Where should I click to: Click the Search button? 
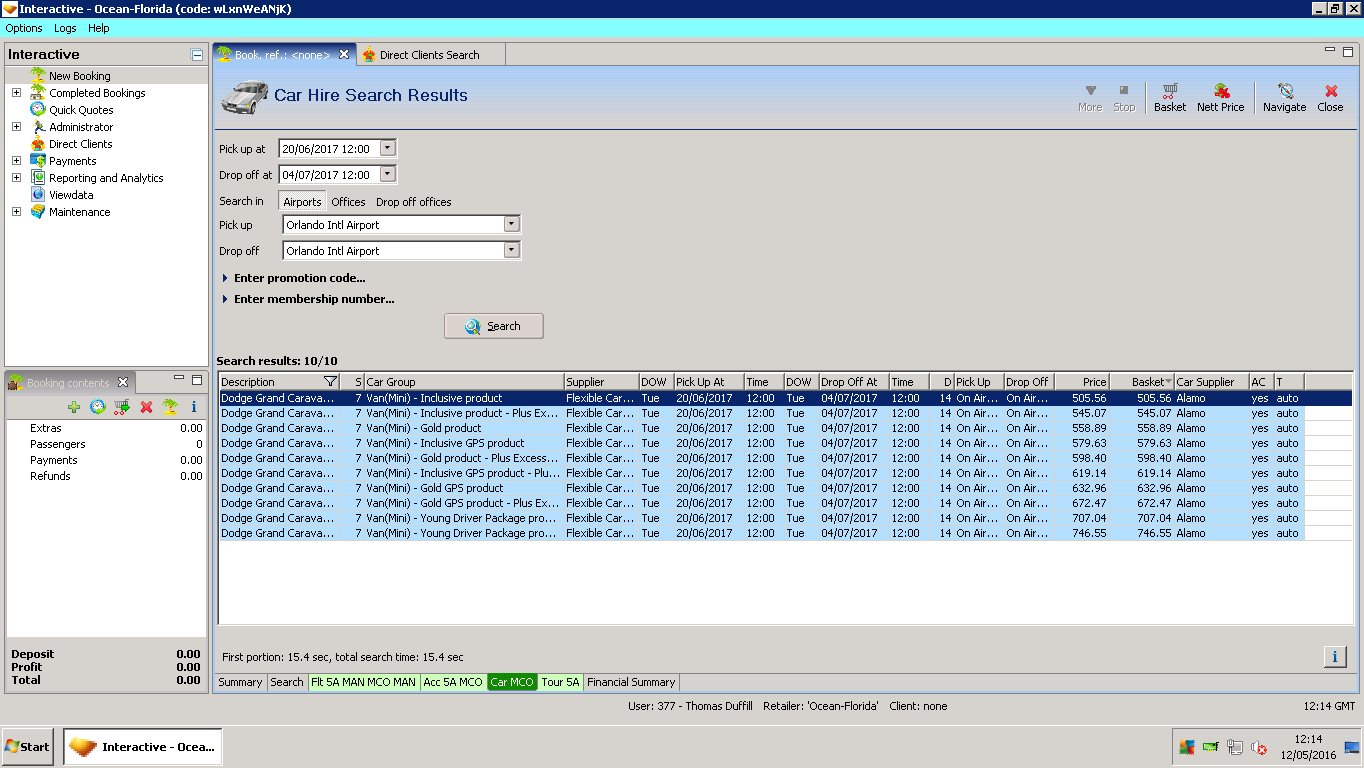click(494, 326)
